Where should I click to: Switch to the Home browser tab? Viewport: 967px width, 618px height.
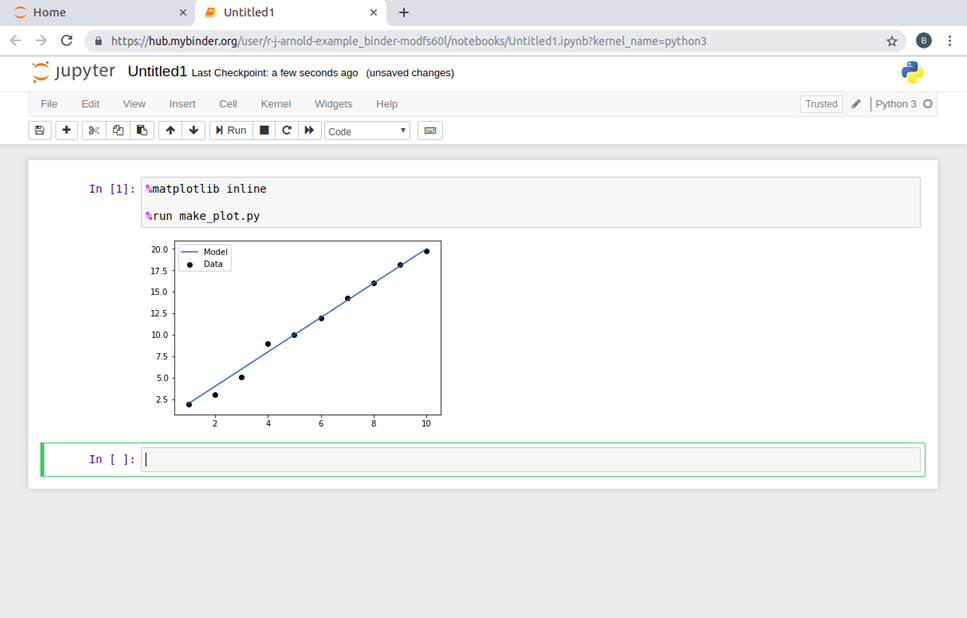(x=49, y=13)
